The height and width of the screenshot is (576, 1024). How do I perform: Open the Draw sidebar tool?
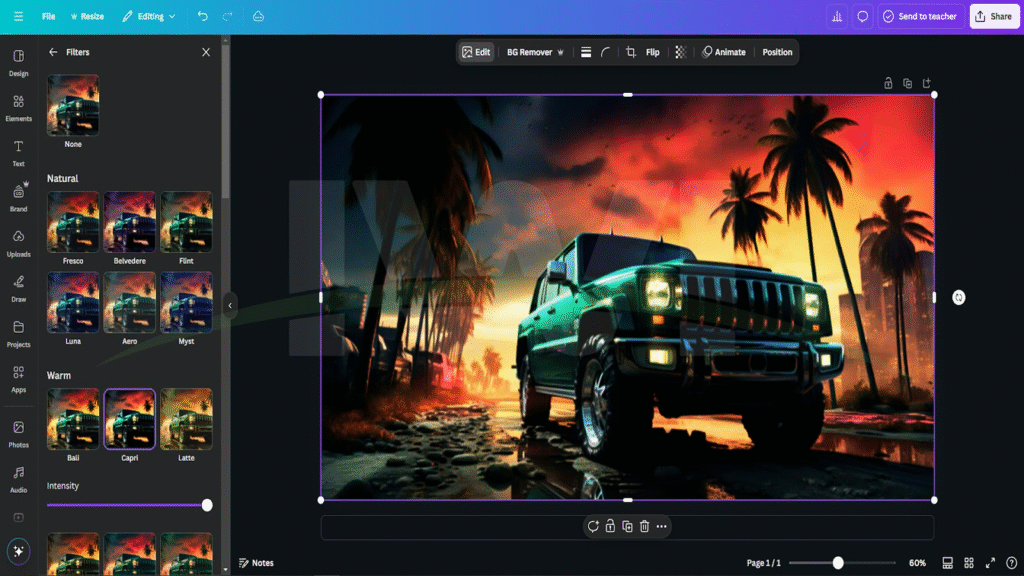pos(18,289)
